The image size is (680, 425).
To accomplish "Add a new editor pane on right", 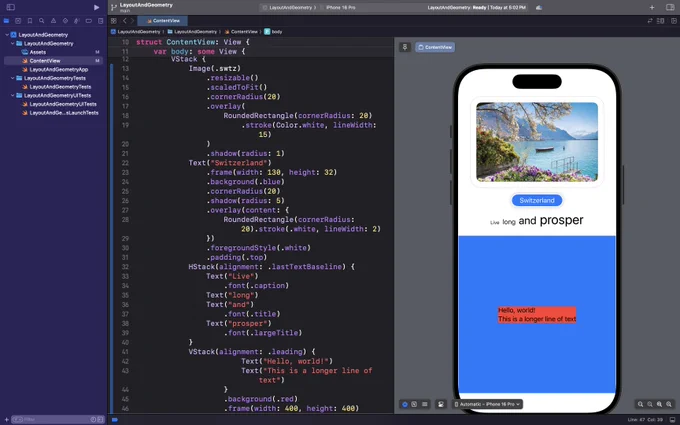I will click(673, 21).
